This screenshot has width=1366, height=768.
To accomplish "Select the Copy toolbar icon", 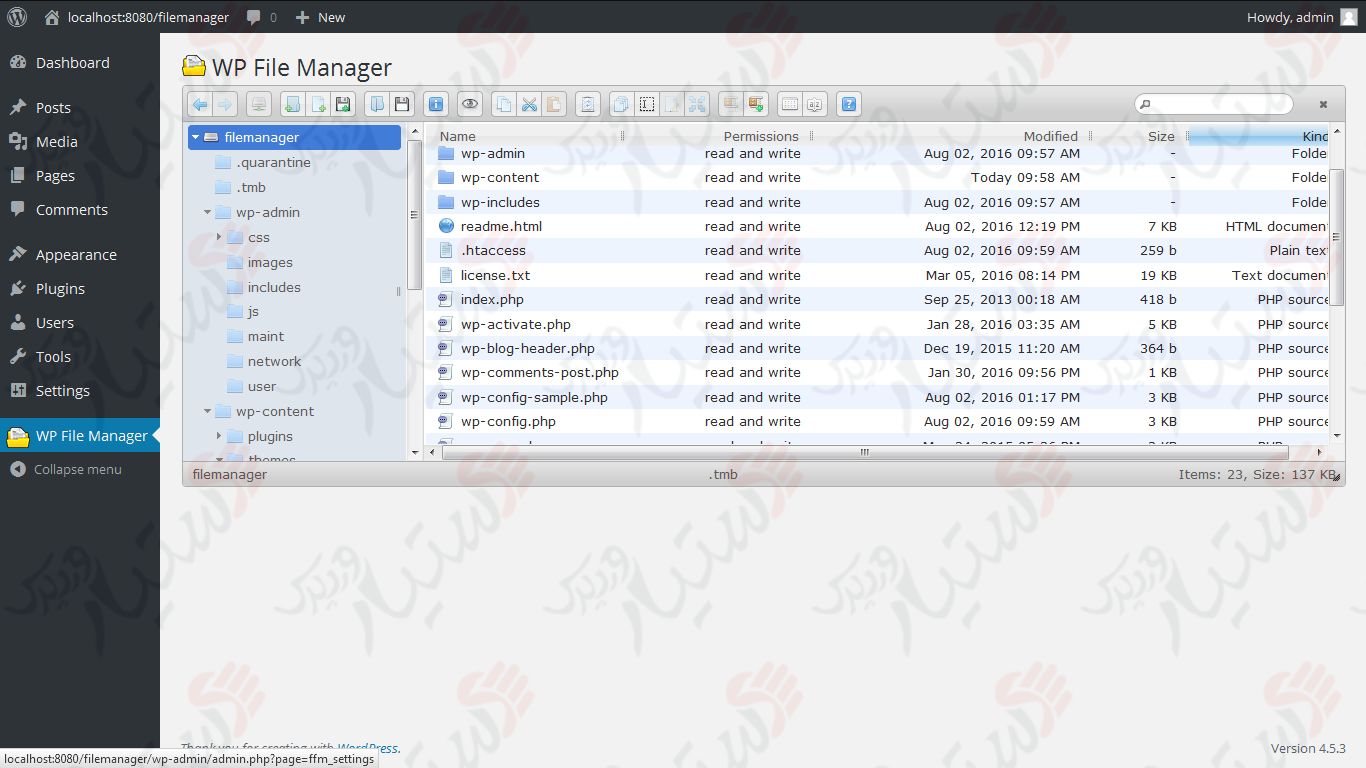I will (503, 103).
